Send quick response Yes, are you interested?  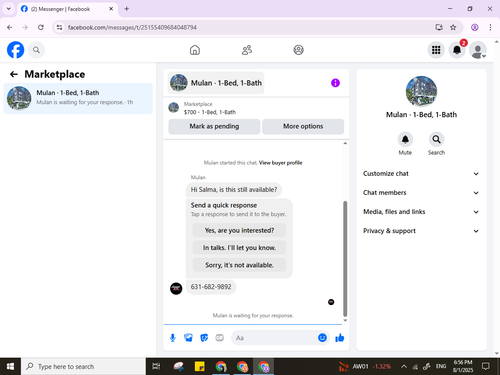click(239, 230)
